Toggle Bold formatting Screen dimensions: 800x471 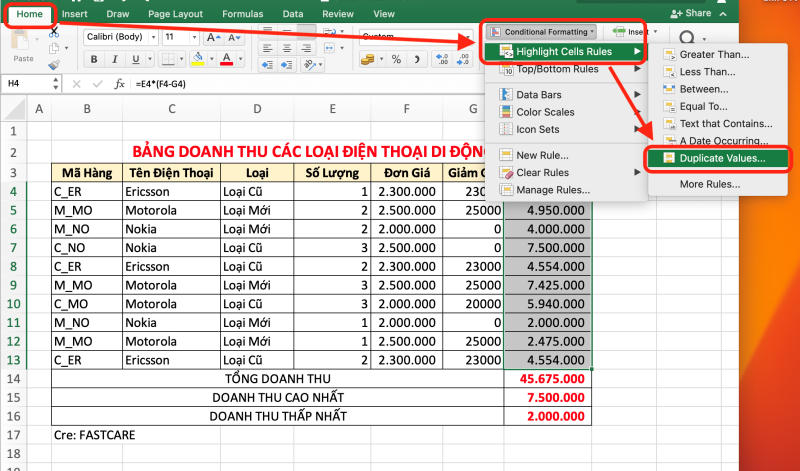[x=94, y=59]
